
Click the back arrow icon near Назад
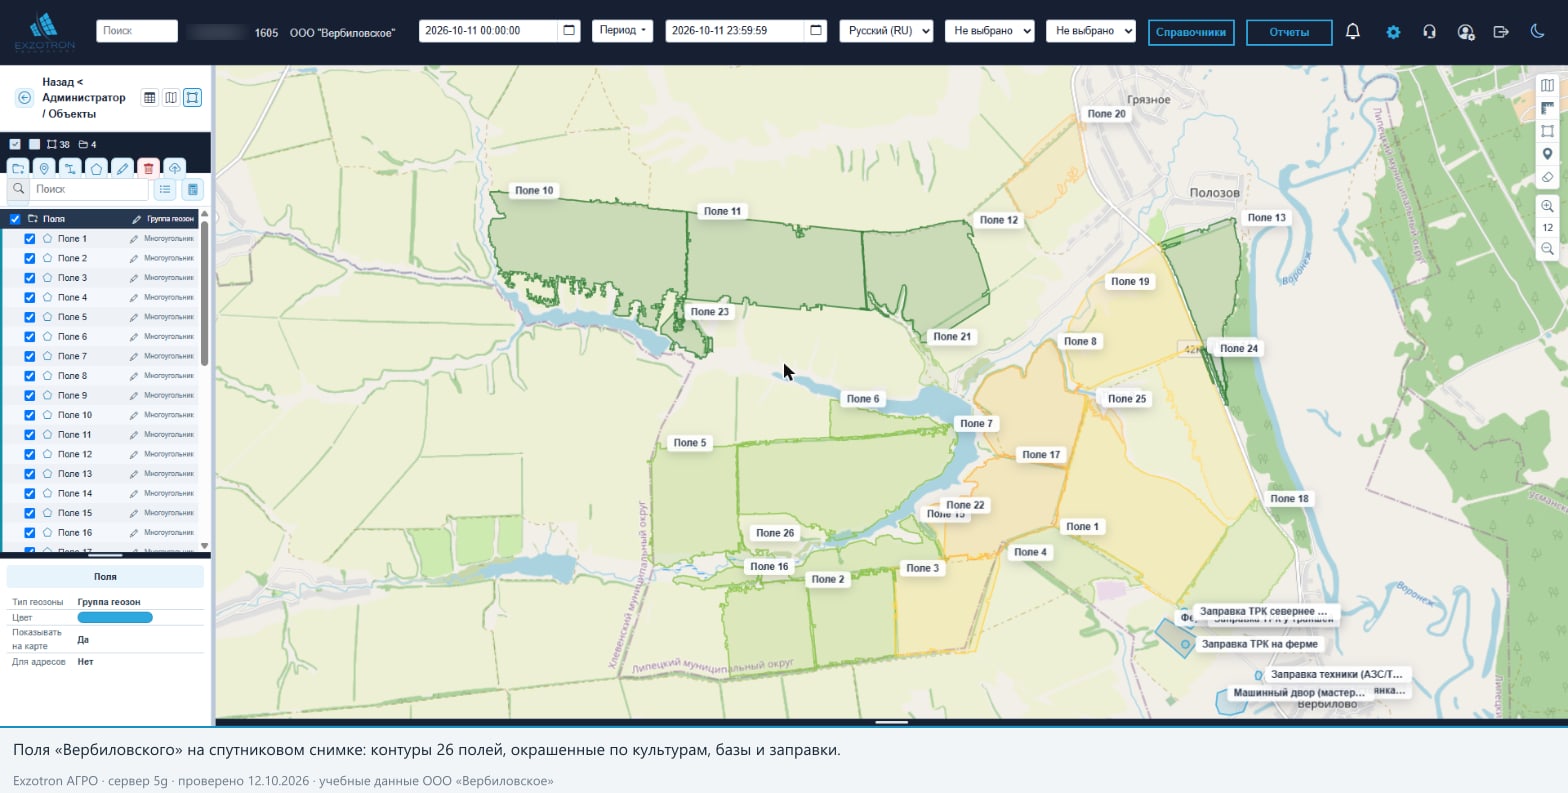click(24, 97)
